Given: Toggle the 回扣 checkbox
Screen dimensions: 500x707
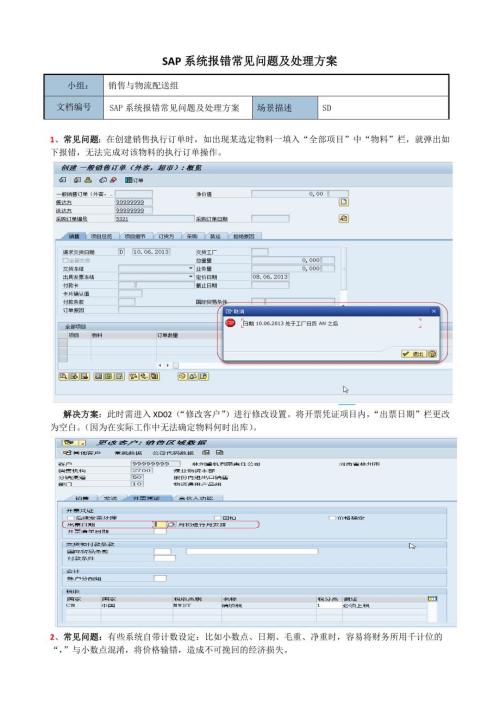Looking at the screenshot, I should (x=218, y=518).
